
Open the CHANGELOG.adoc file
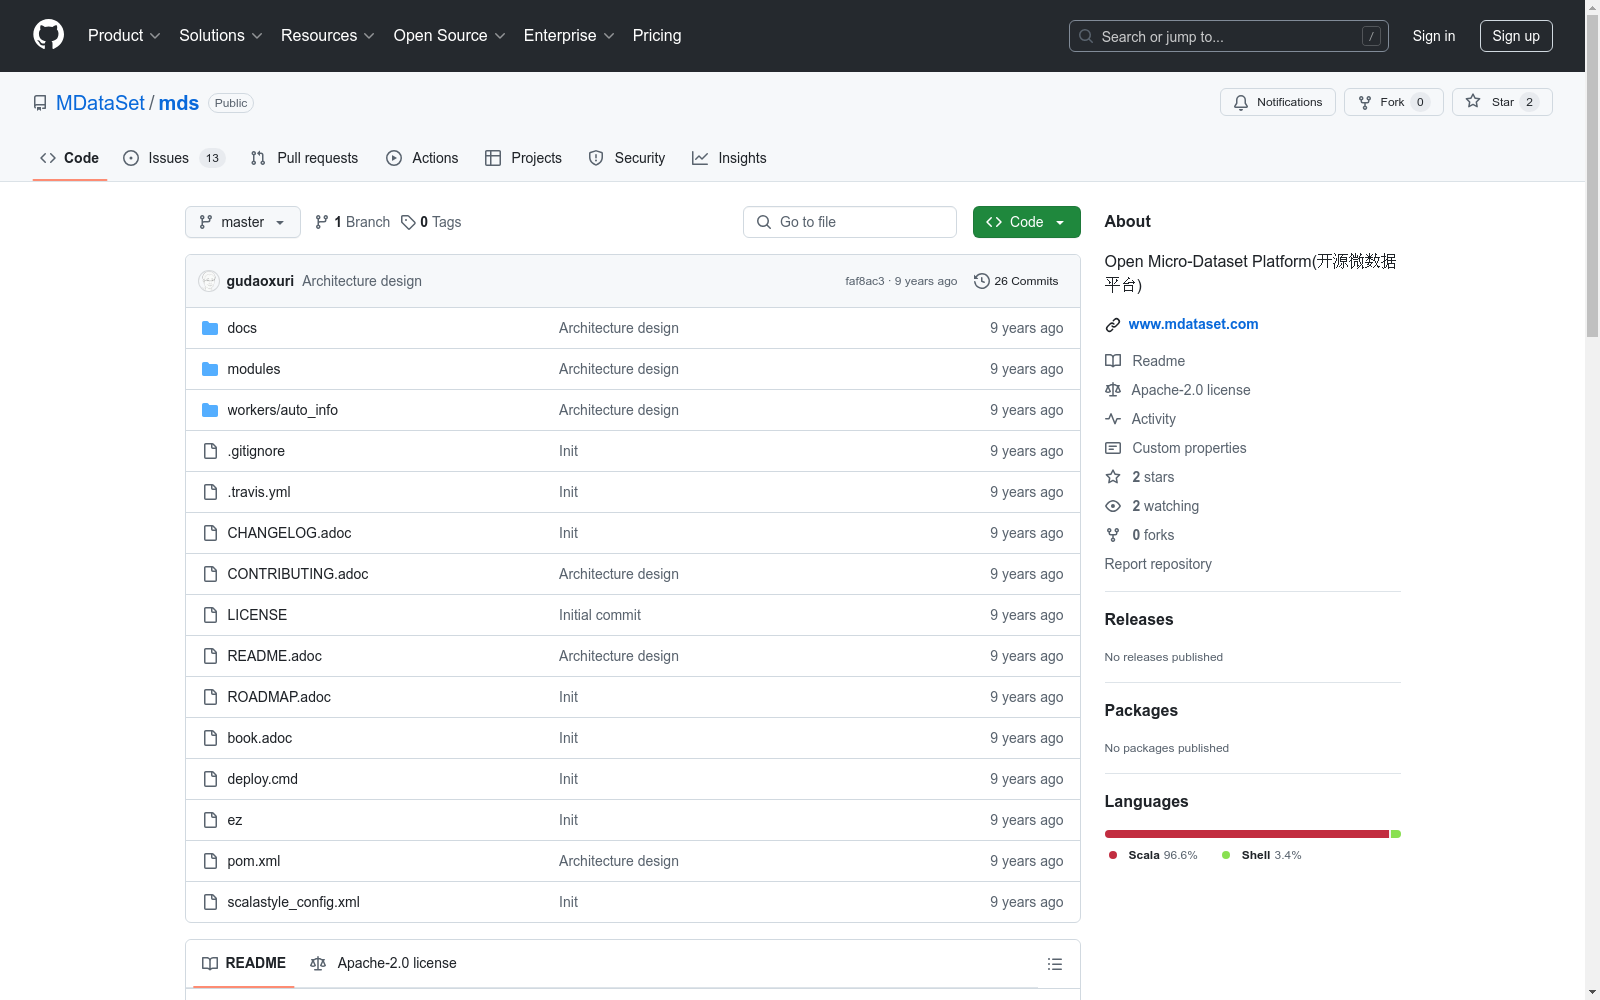pyautogui.click(x=289, y=533)
